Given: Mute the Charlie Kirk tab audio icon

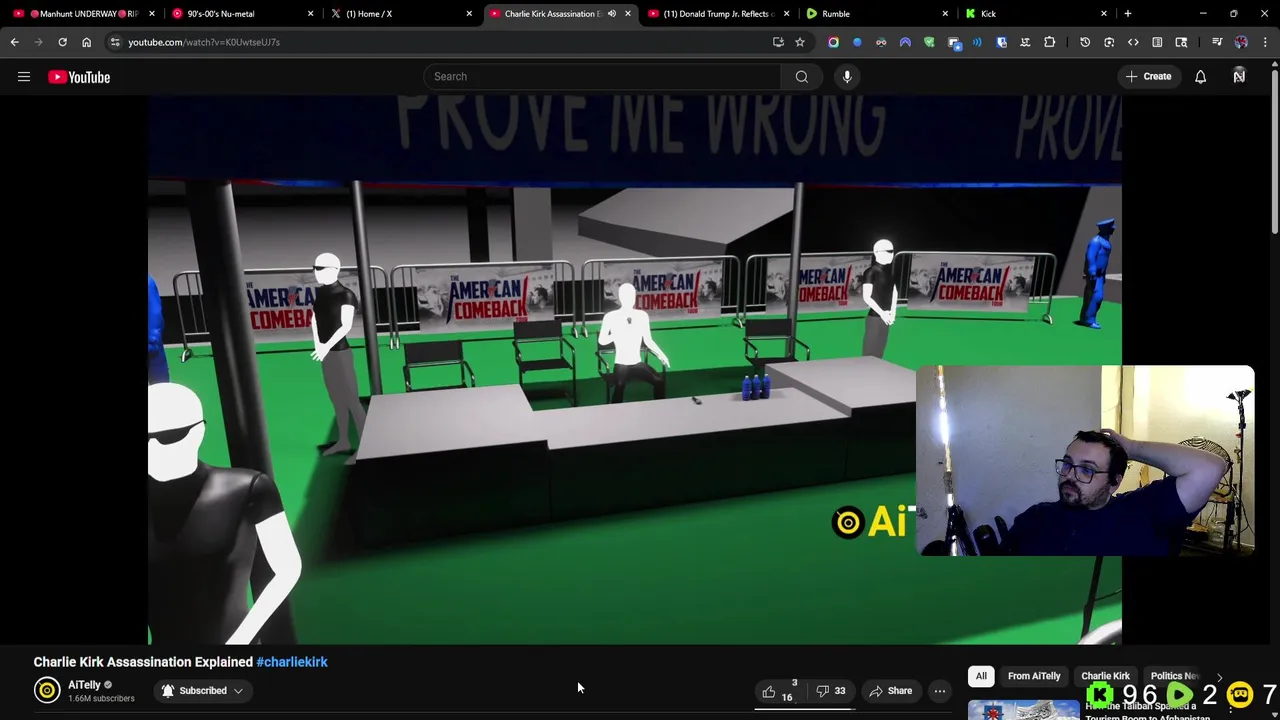Looking at the screenshot, I should (x=612, y=14).
